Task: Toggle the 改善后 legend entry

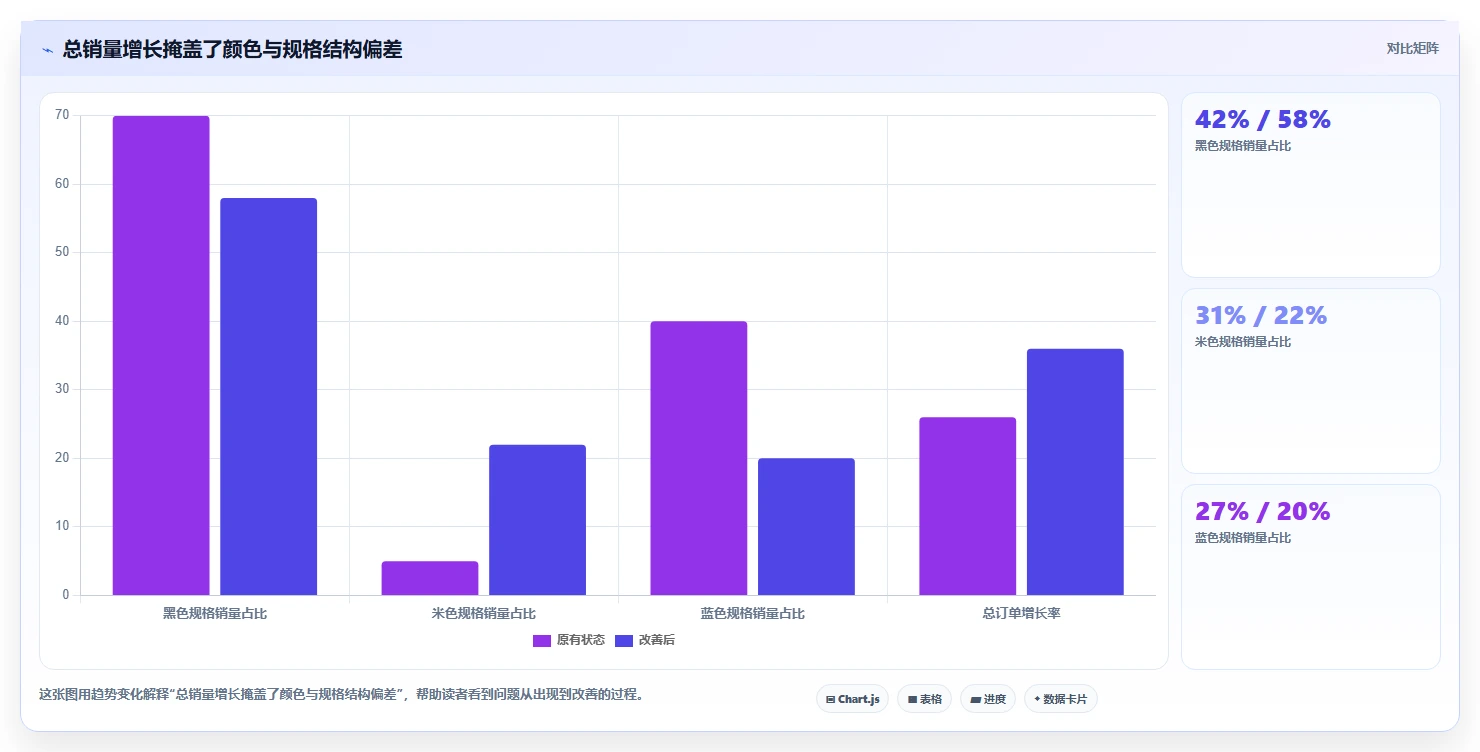Action: [645, 640]
